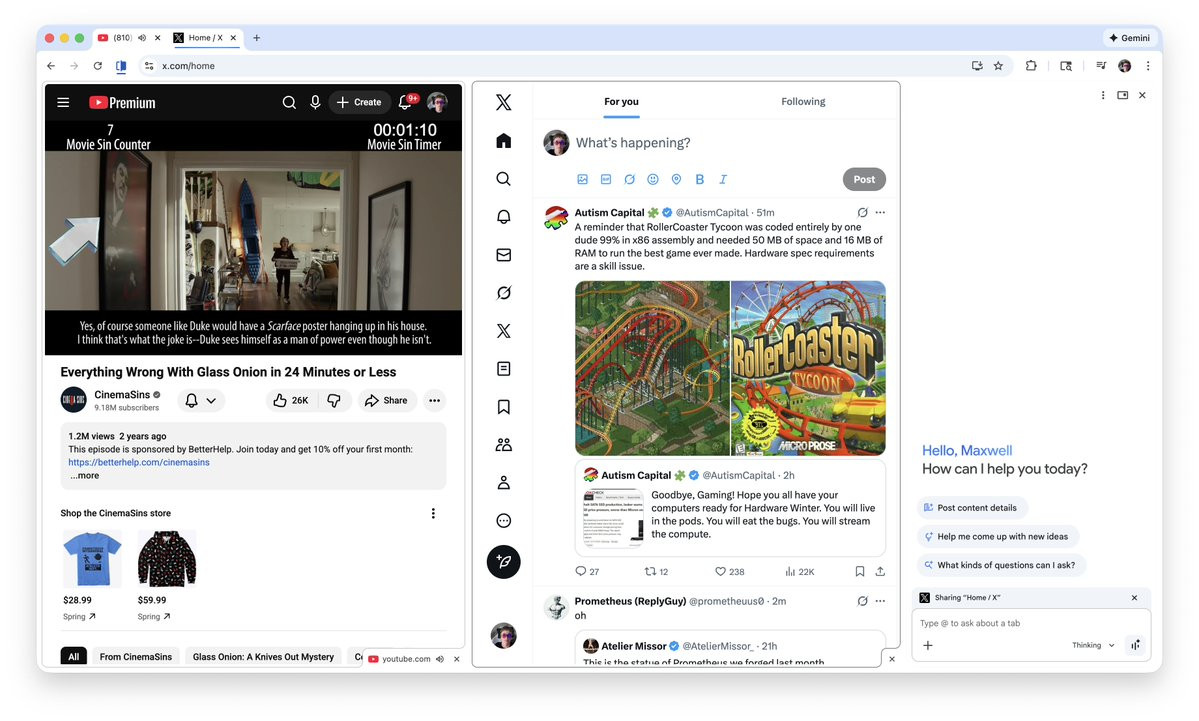Expand the description with ...more

point(84,476)
